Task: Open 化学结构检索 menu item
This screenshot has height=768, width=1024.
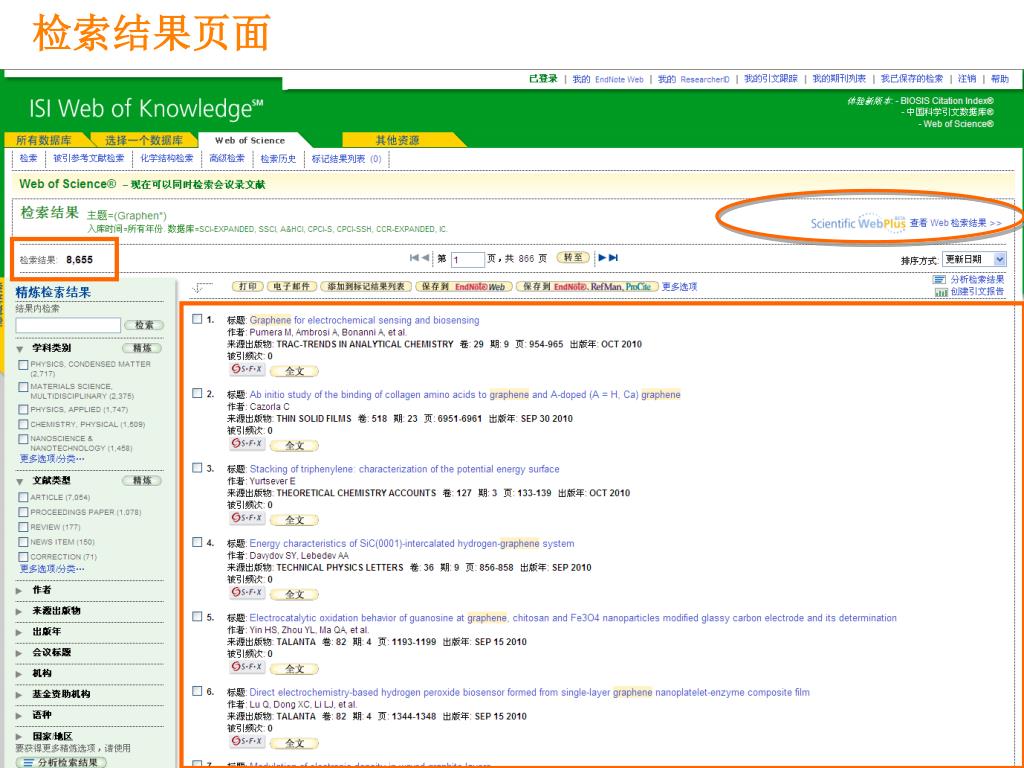Action: 167,158
